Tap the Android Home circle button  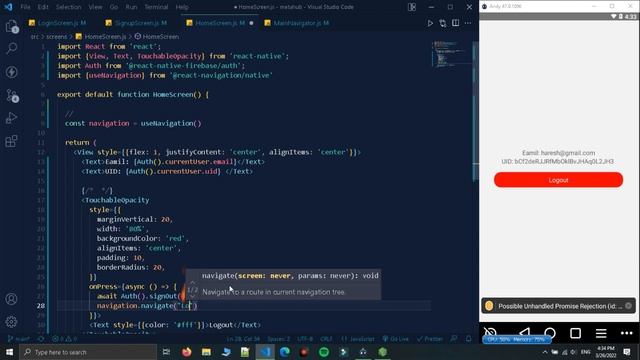click(550, 333)
